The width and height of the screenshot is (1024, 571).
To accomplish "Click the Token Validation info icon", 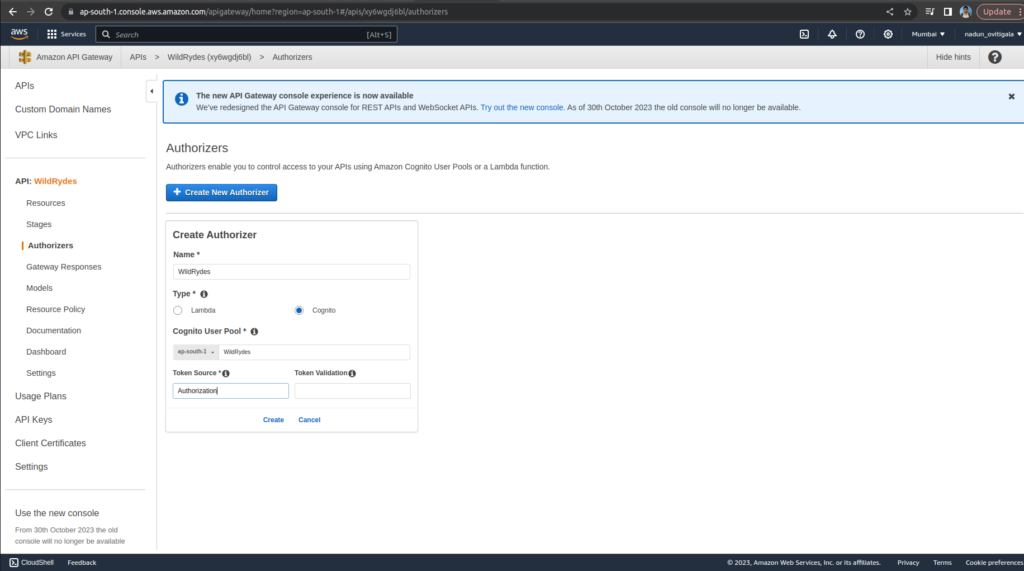I will coord(352,373).
